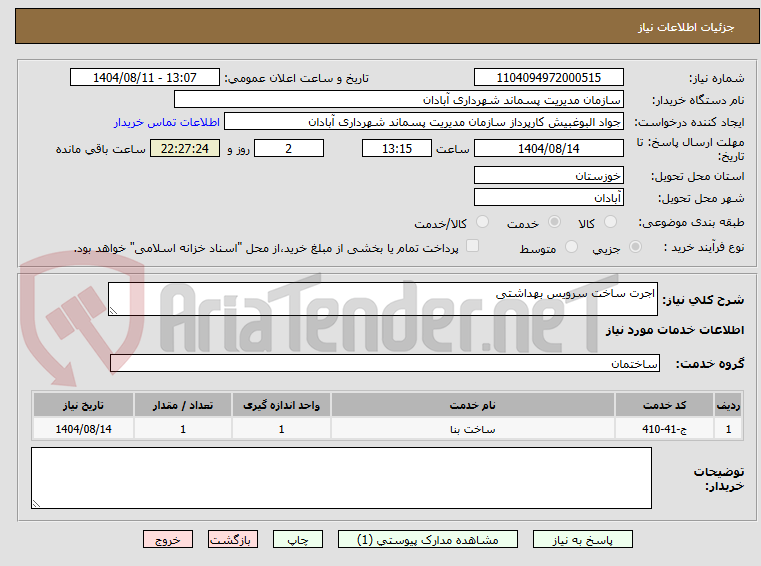This screenshot has height=566, width=761.
Task: Click the تاریخ نیاز column header
Action: 83,405
